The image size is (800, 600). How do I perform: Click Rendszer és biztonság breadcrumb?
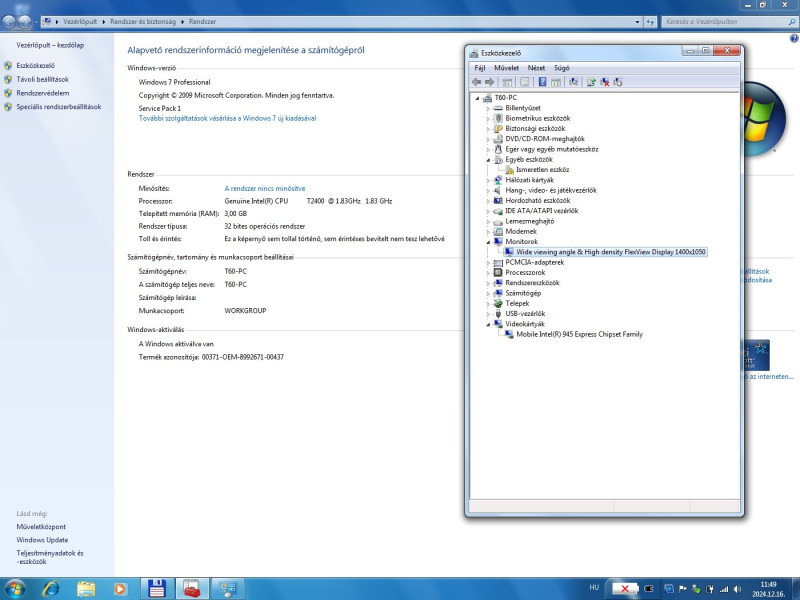coord(143,22)
